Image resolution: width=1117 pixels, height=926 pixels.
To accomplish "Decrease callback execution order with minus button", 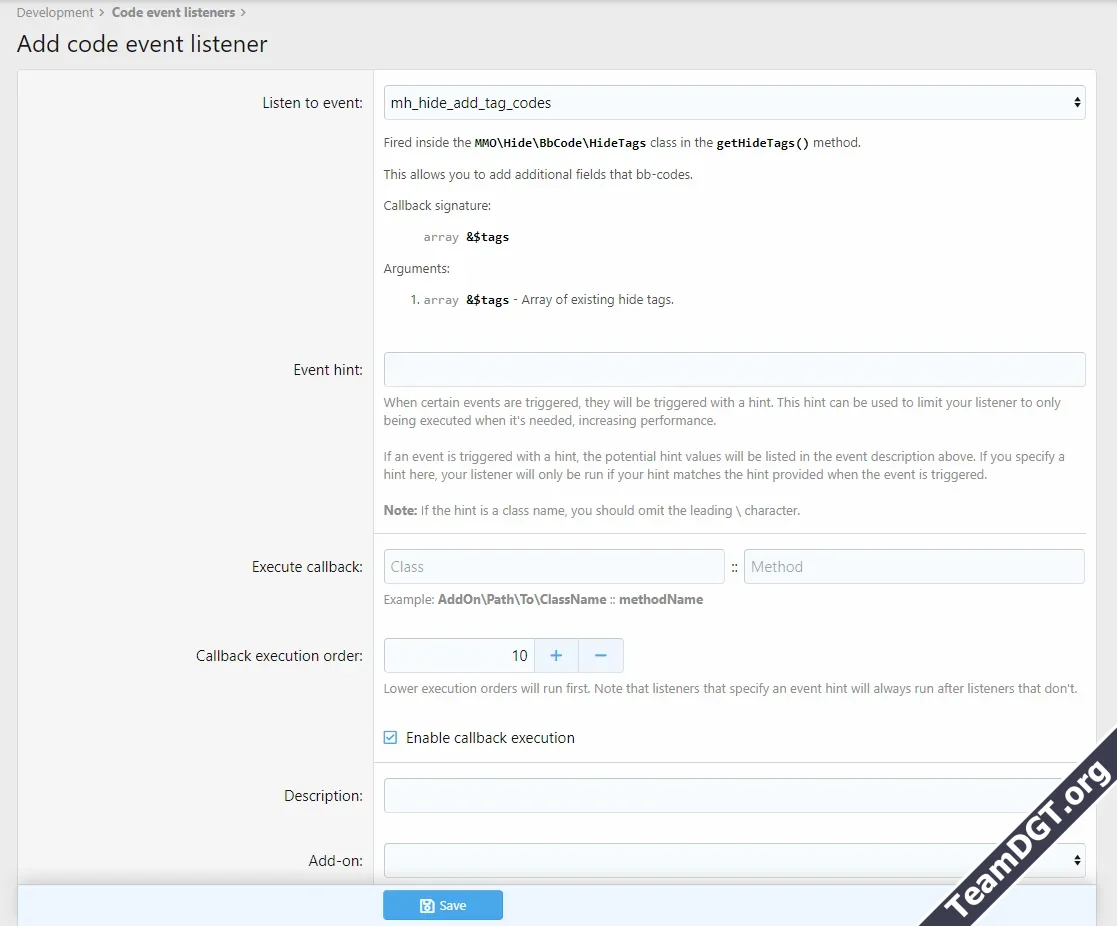I will click(x=601, y=656).
